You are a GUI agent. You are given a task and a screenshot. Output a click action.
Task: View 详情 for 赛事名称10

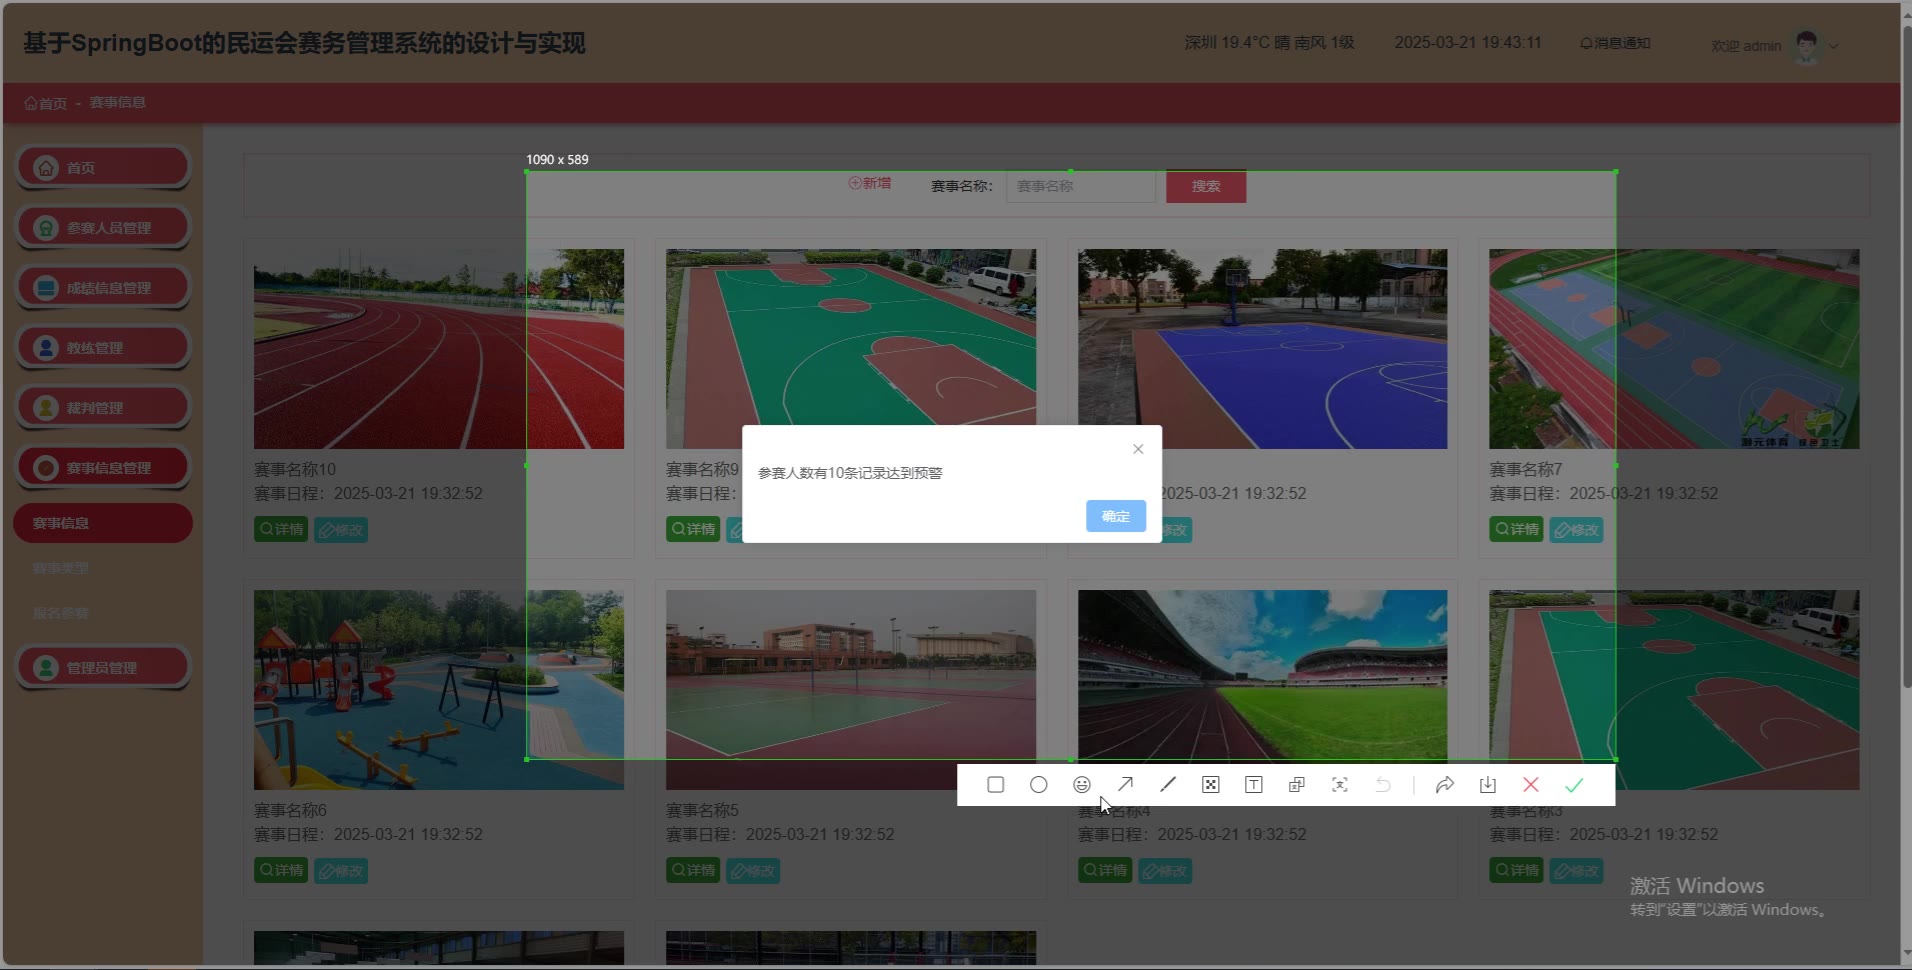point(281,529)
